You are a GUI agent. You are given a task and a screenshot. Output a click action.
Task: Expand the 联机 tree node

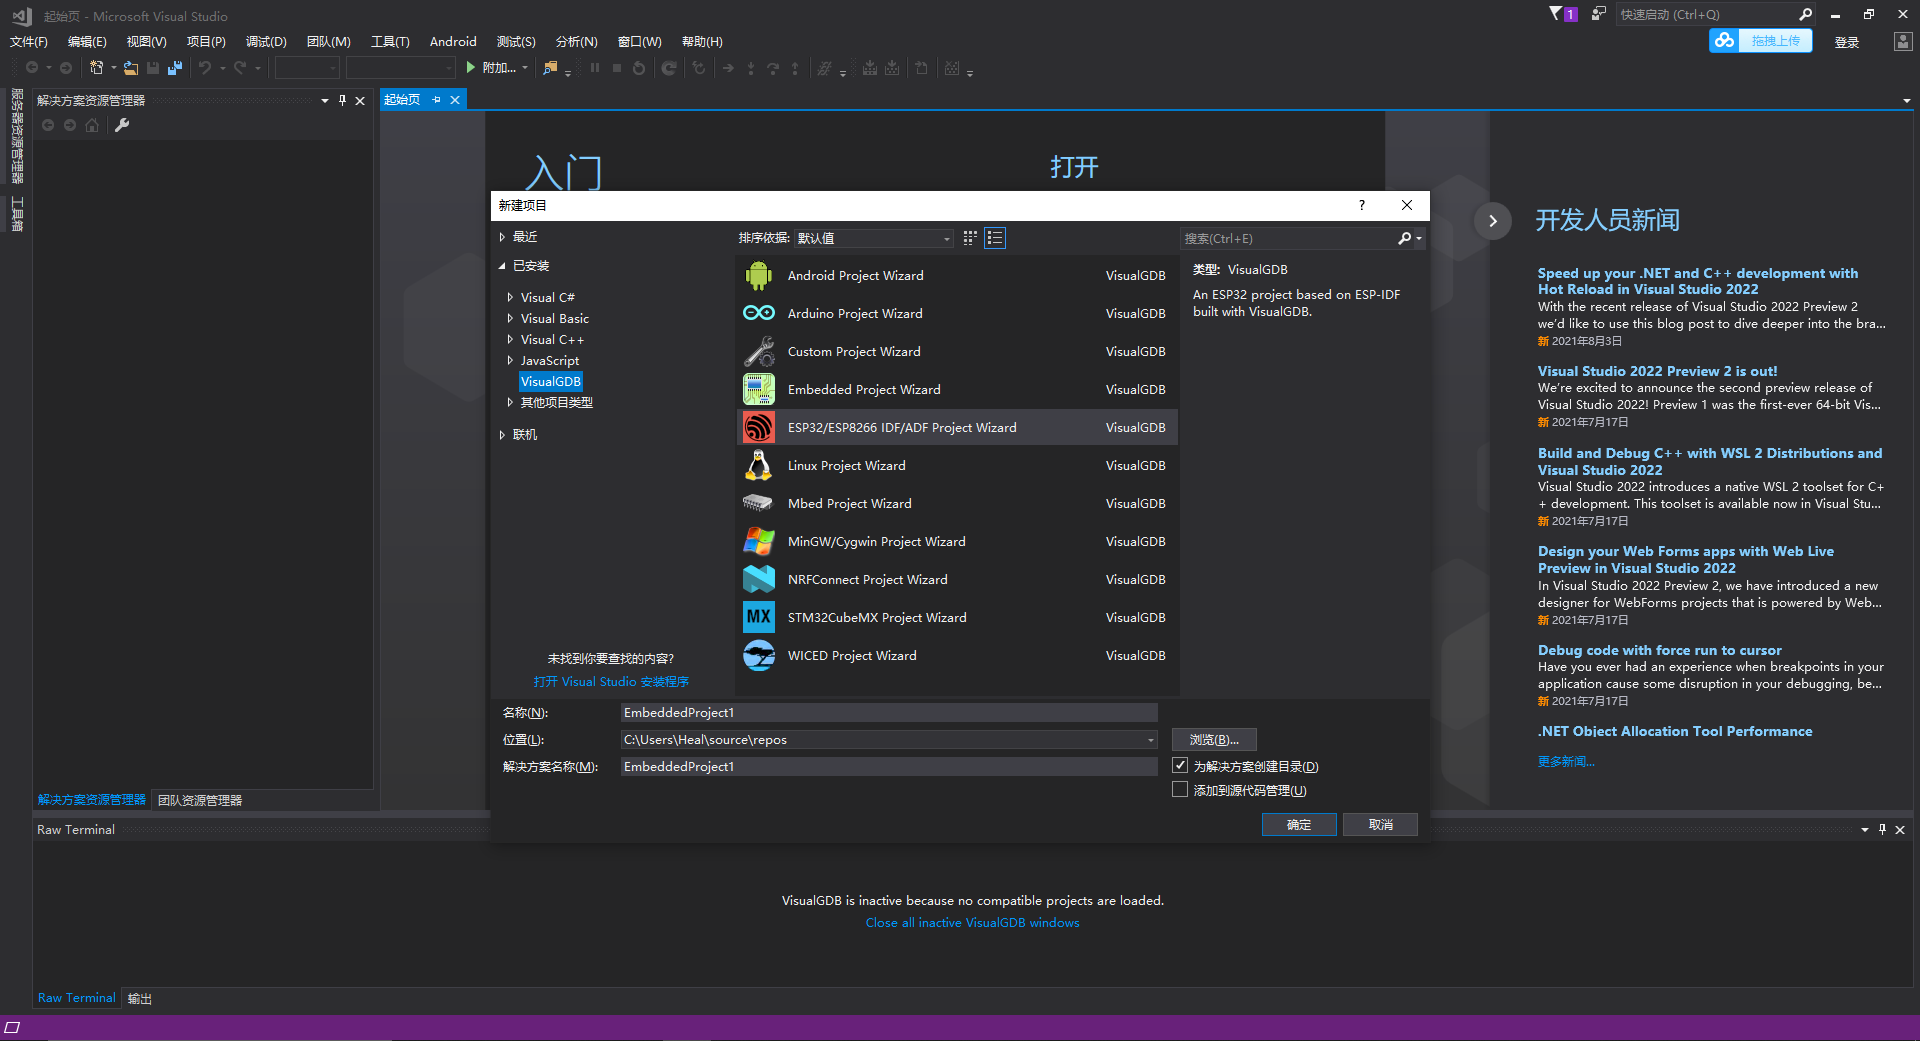click(502, 434)
